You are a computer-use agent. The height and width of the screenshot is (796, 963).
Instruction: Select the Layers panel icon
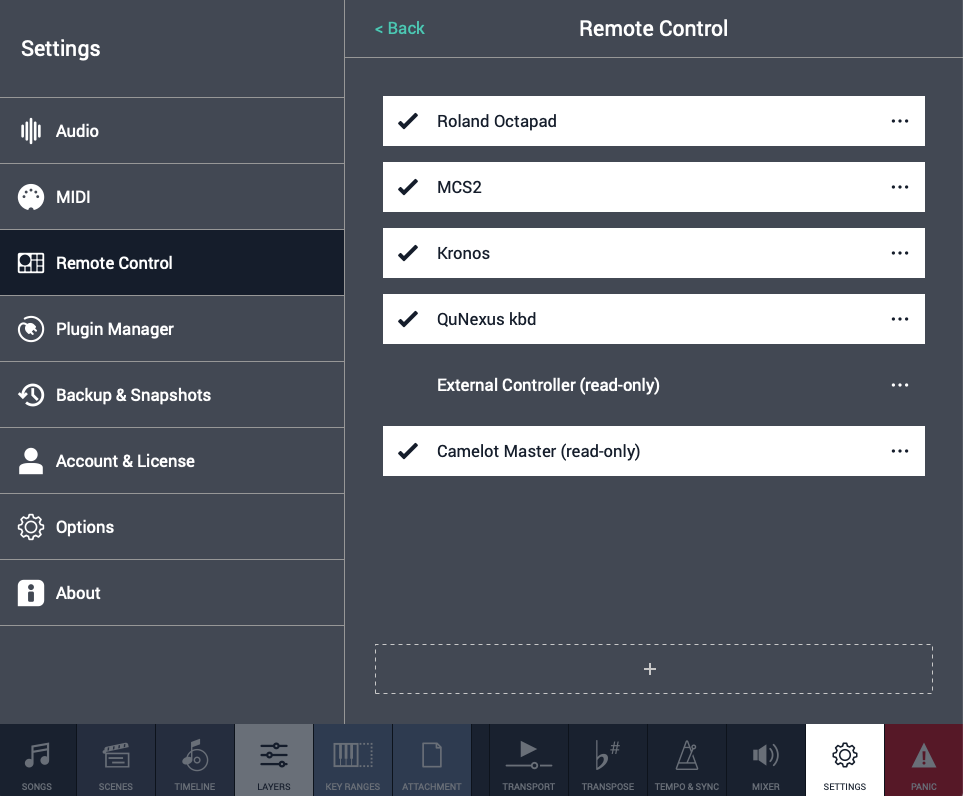(x=273, y=760)
